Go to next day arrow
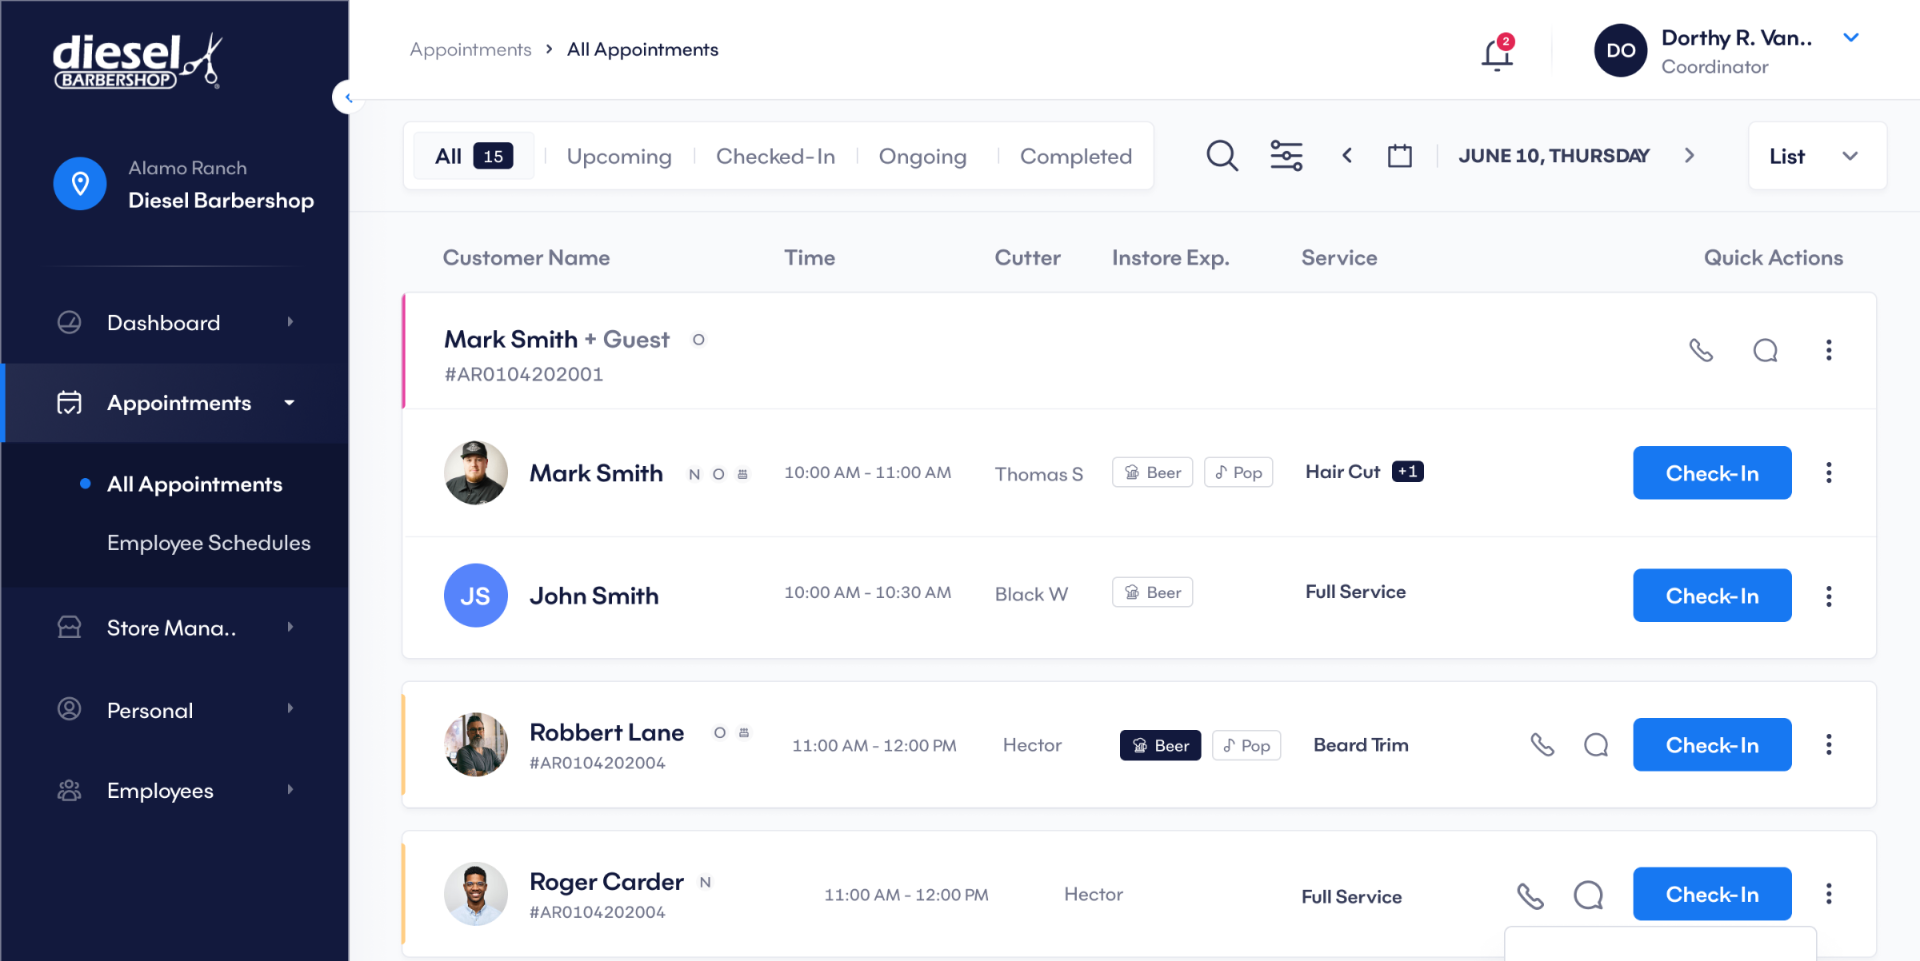1920x961 pixels. click(x=1689, y=155)
